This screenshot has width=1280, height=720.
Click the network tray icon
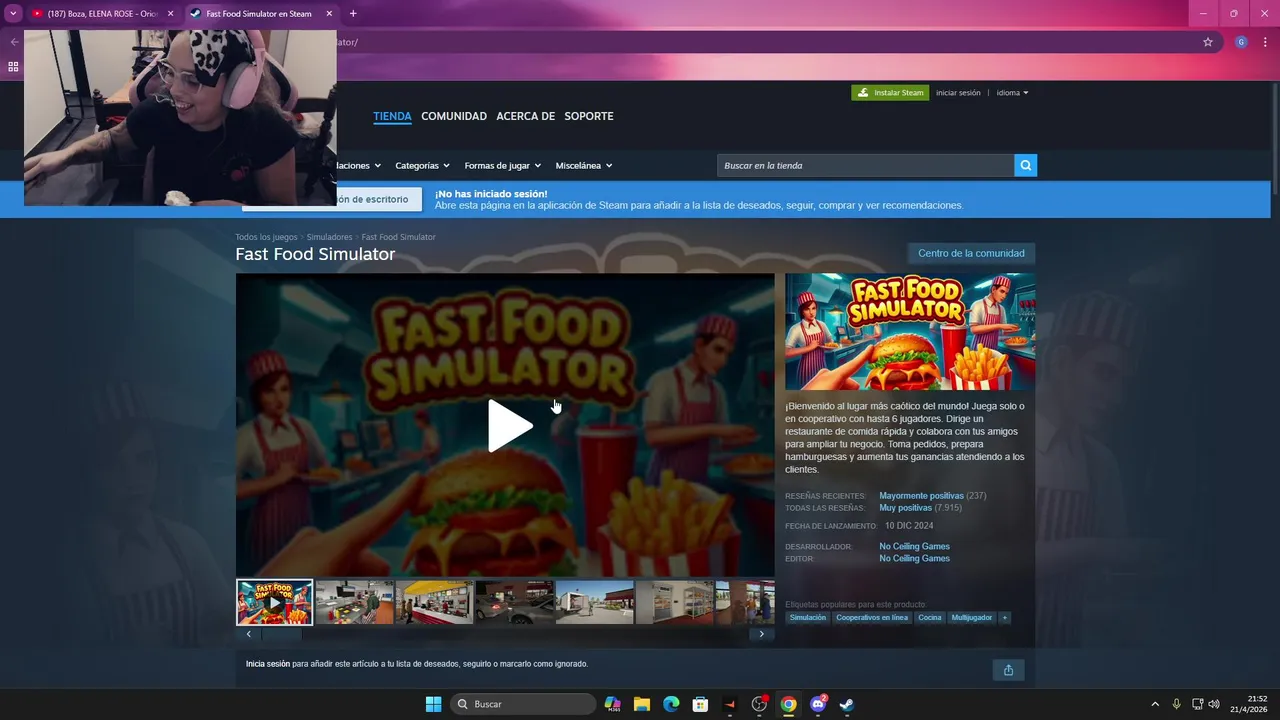coord(1197,704)
